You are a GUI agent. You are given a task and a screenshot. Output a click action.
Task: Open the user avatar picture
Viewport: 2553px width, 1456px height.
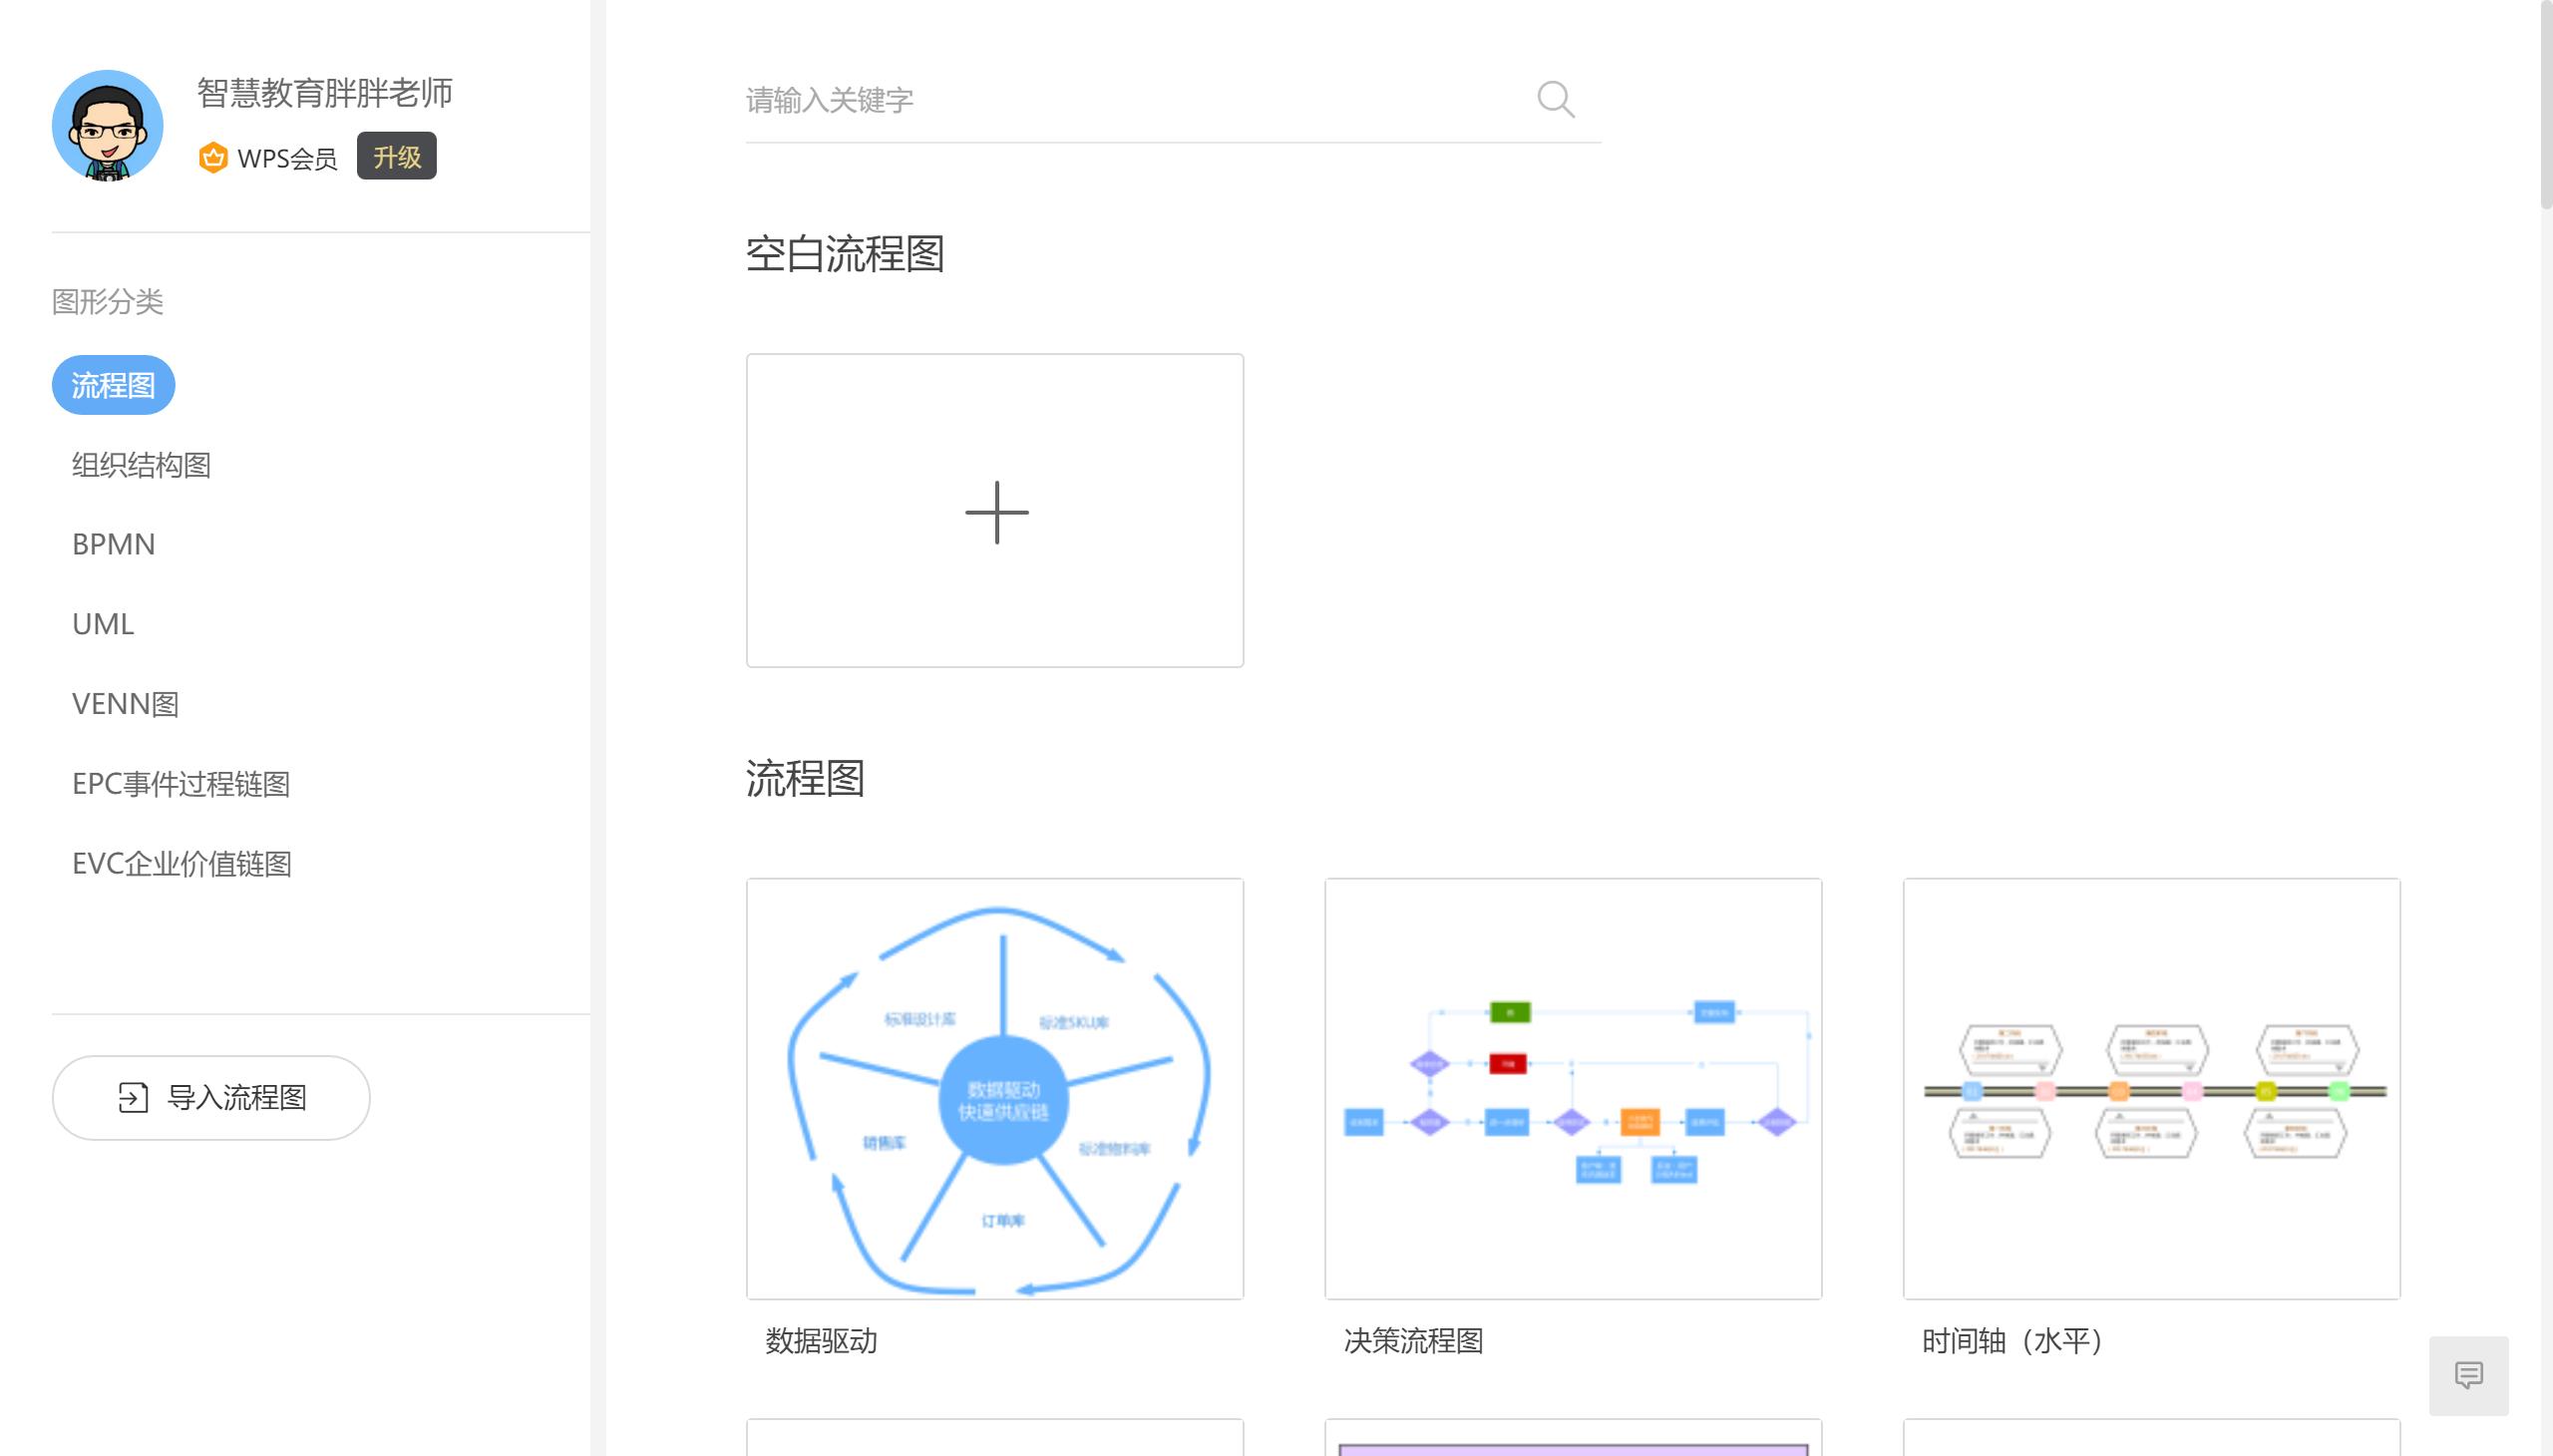point(107,124)
